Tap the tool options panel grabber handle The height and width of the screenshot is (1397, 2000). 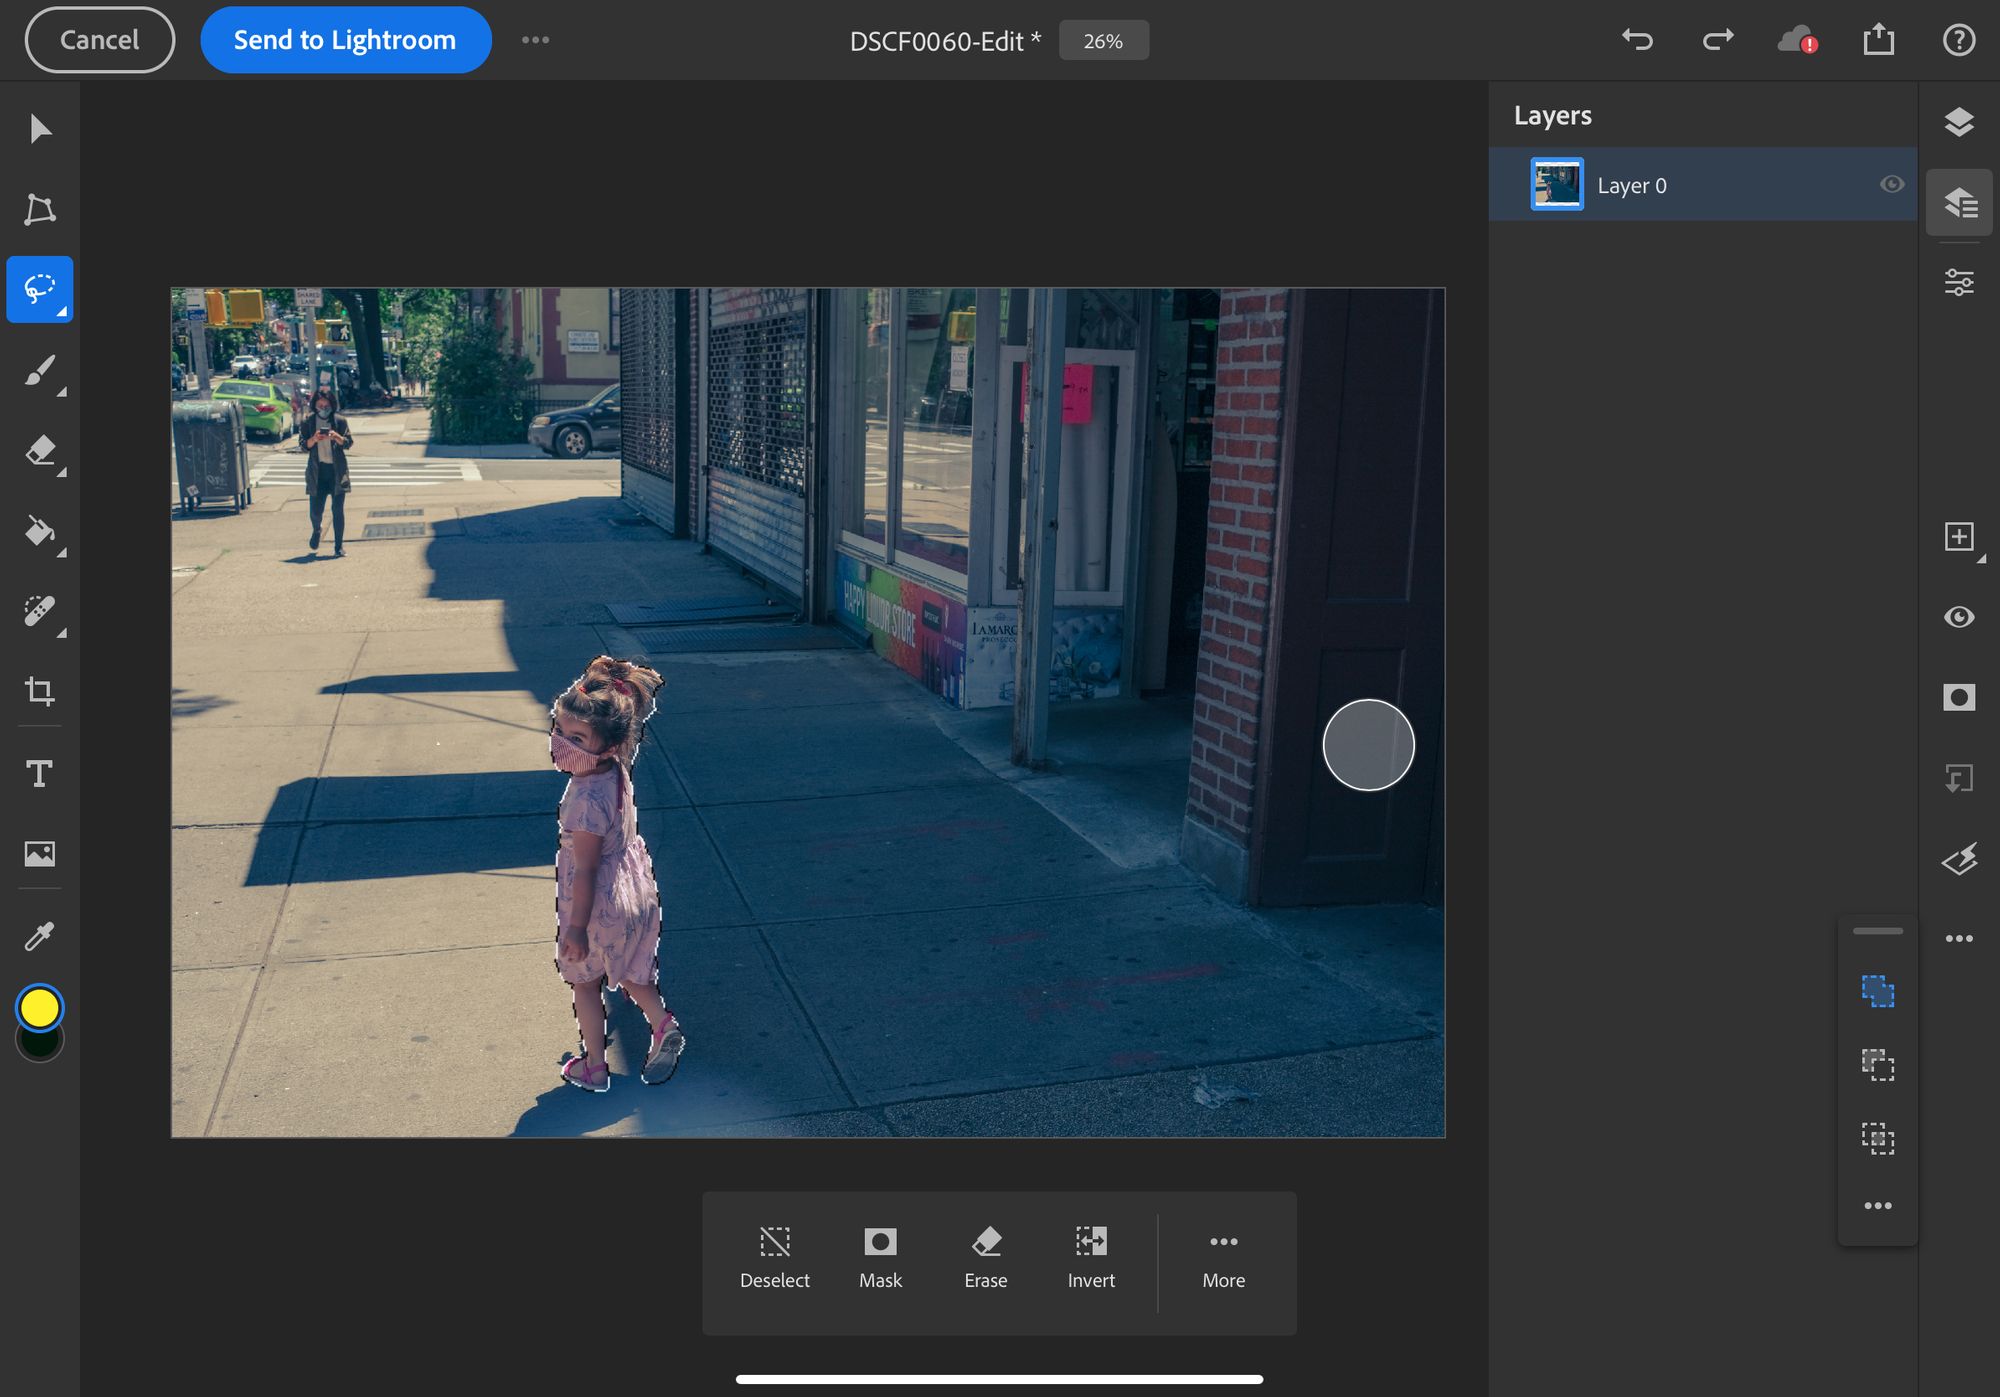pyautogui.click(x=1878, y=931)
